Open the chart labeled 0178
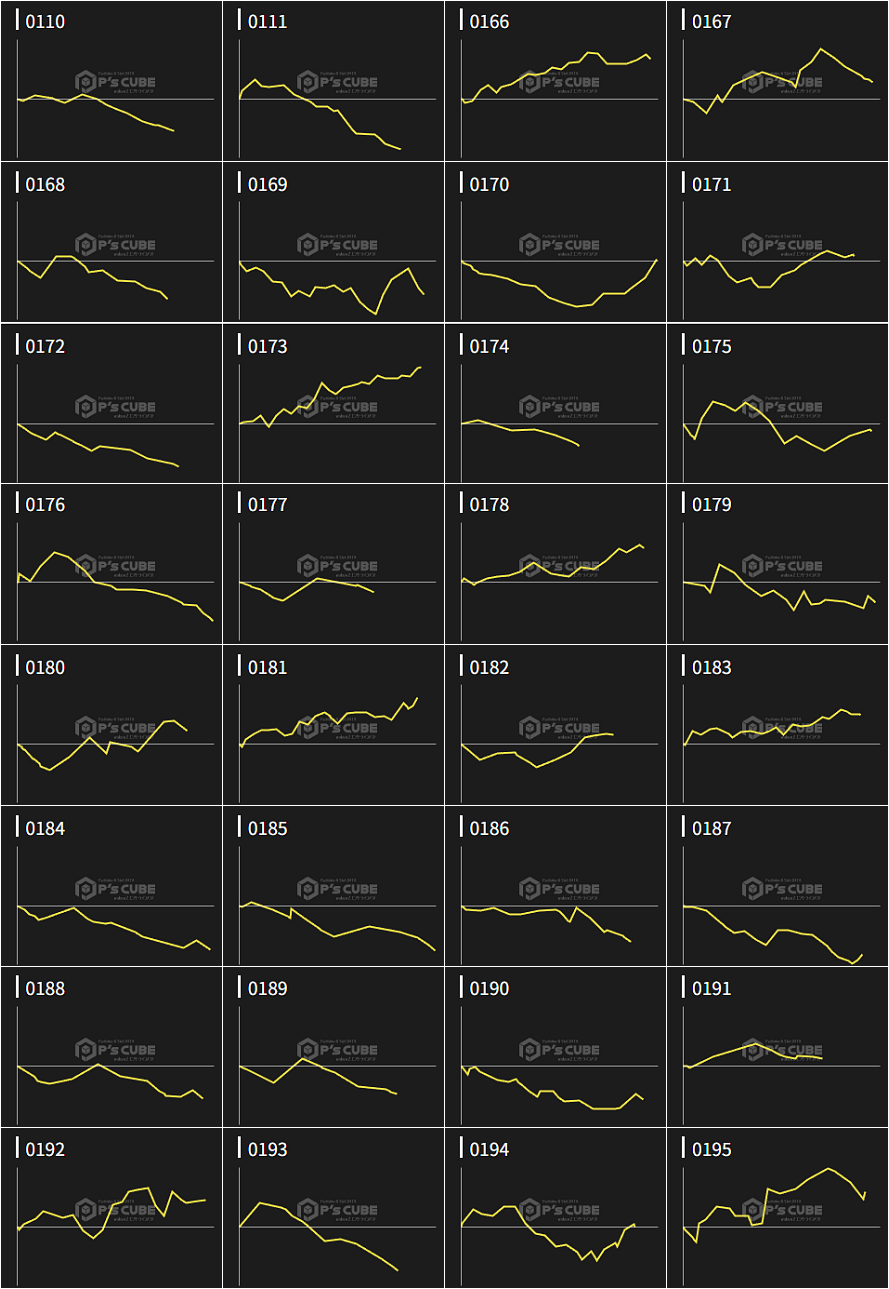 click(555, 565)
